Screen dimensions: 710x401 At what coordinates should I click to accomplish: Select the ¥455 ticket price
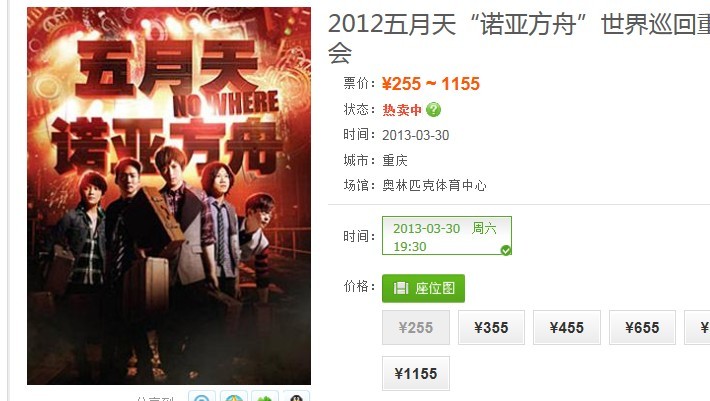(567, 328)
